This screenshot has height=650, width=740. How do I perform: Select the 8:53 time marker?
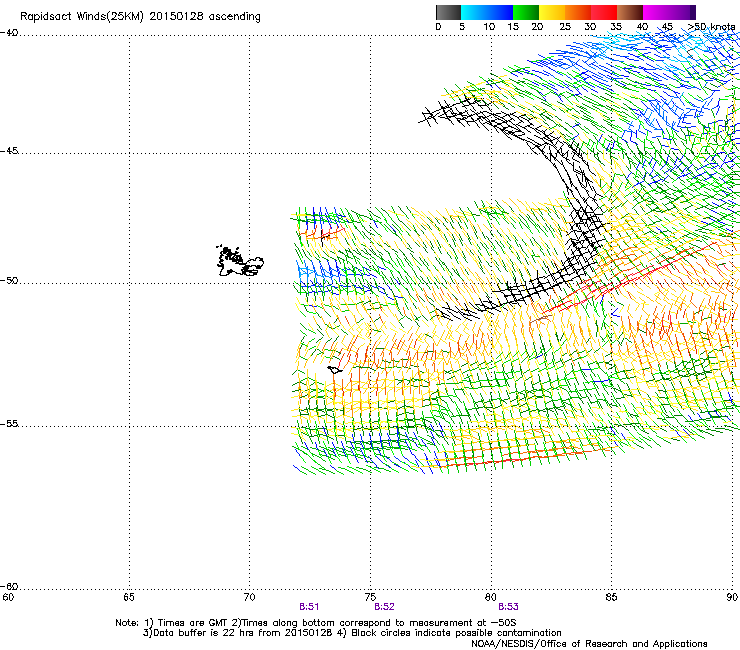[x=508, y=607]
